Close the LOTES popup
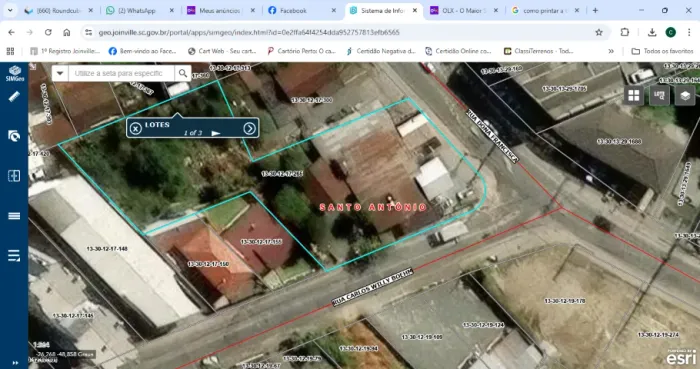 [135, 129]
